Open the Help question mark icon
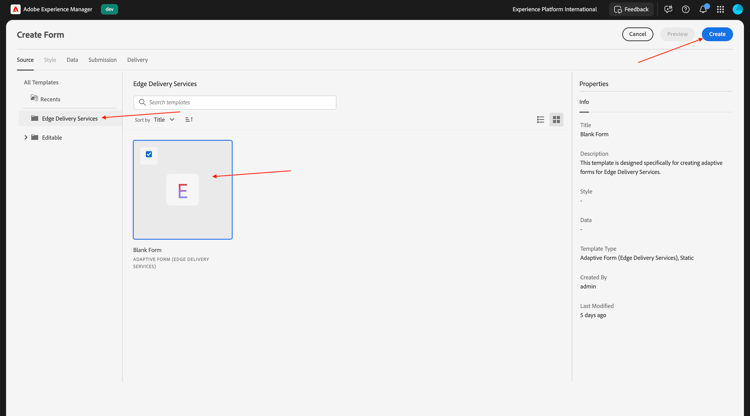The image size is (750, 416). point(685,9)
